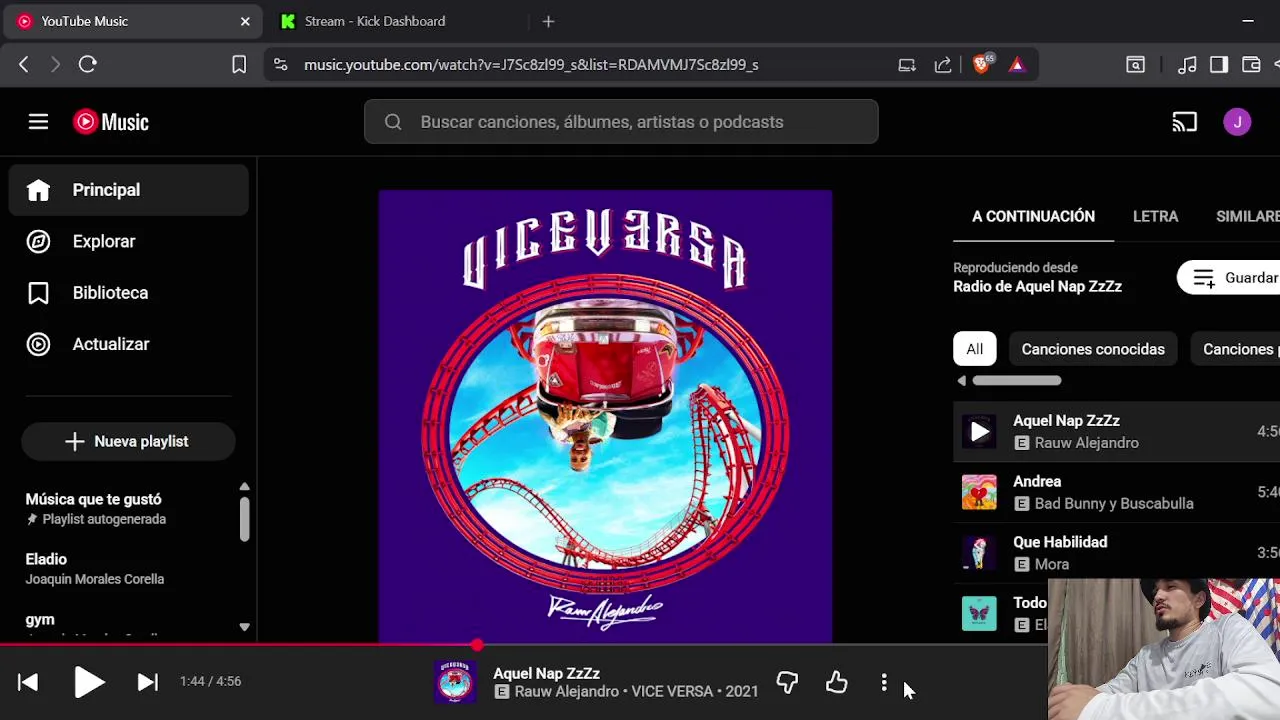Switch to the LETRA tab
The image size is (1280, 720).
click(1155, 216)
